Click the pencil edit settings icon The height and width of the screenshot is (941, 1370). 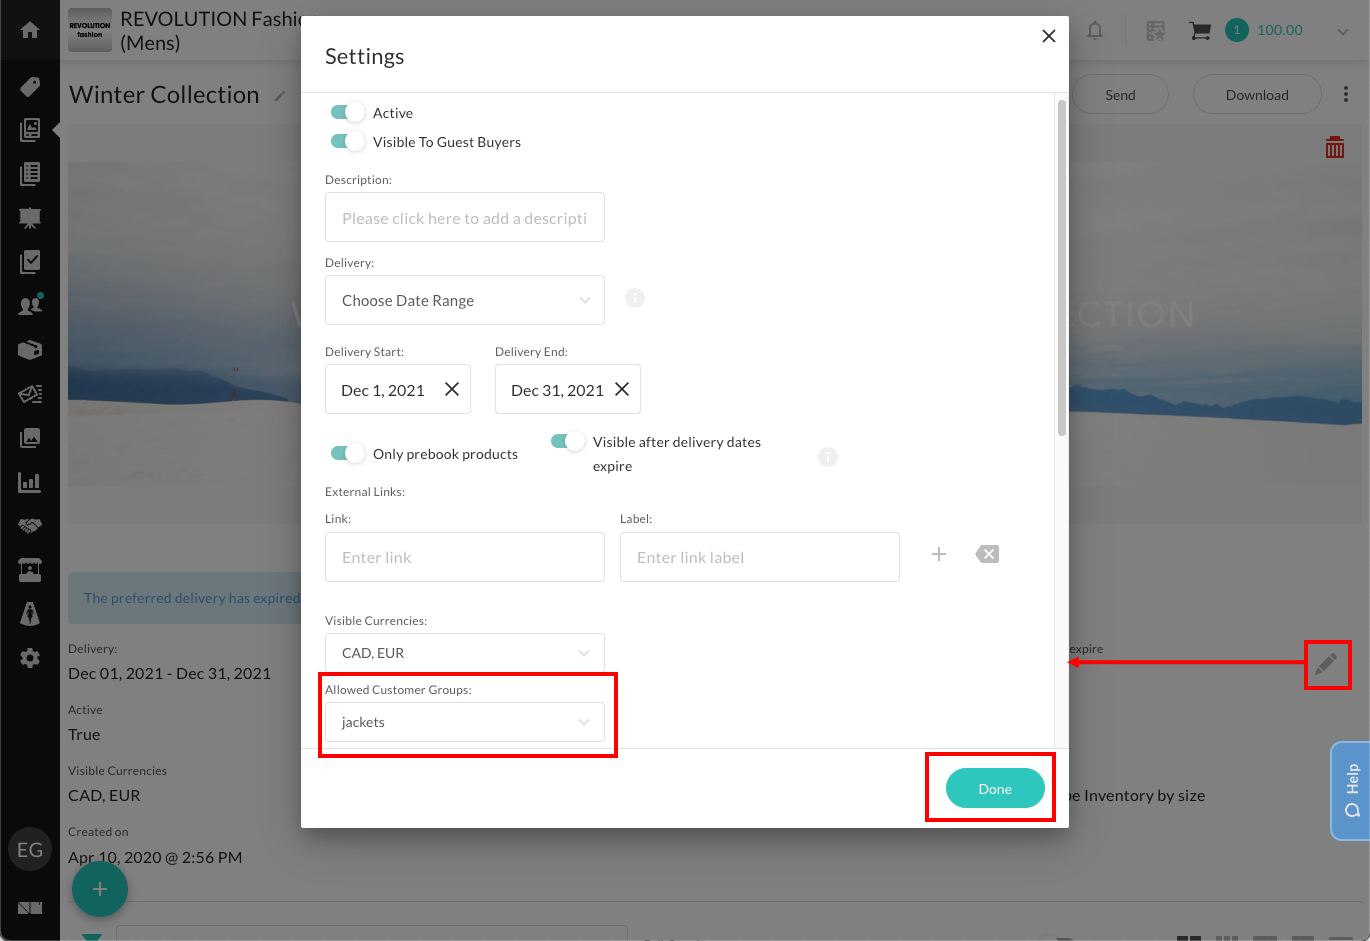click(x=1326, y=664)
